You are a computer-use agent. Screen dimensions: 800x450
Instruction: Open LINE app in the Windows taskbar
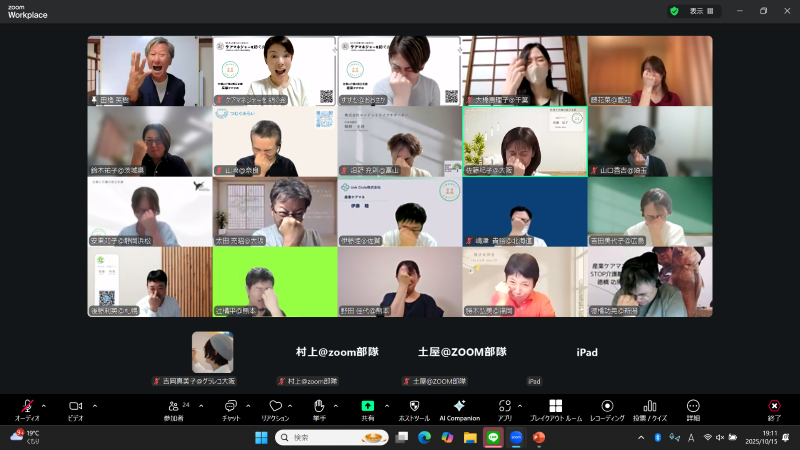point(493,437)
